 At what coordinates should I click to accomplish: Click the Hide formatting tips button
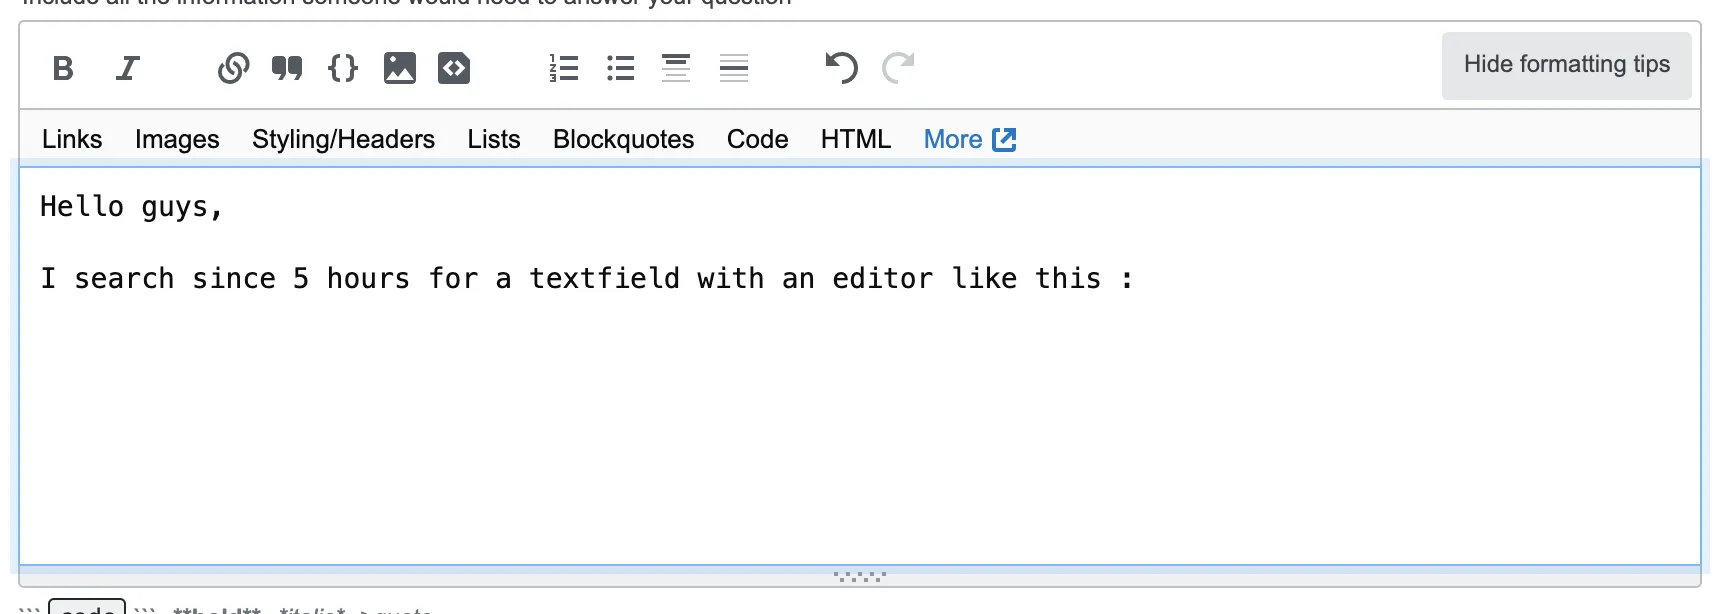(x=1566, y=65)
